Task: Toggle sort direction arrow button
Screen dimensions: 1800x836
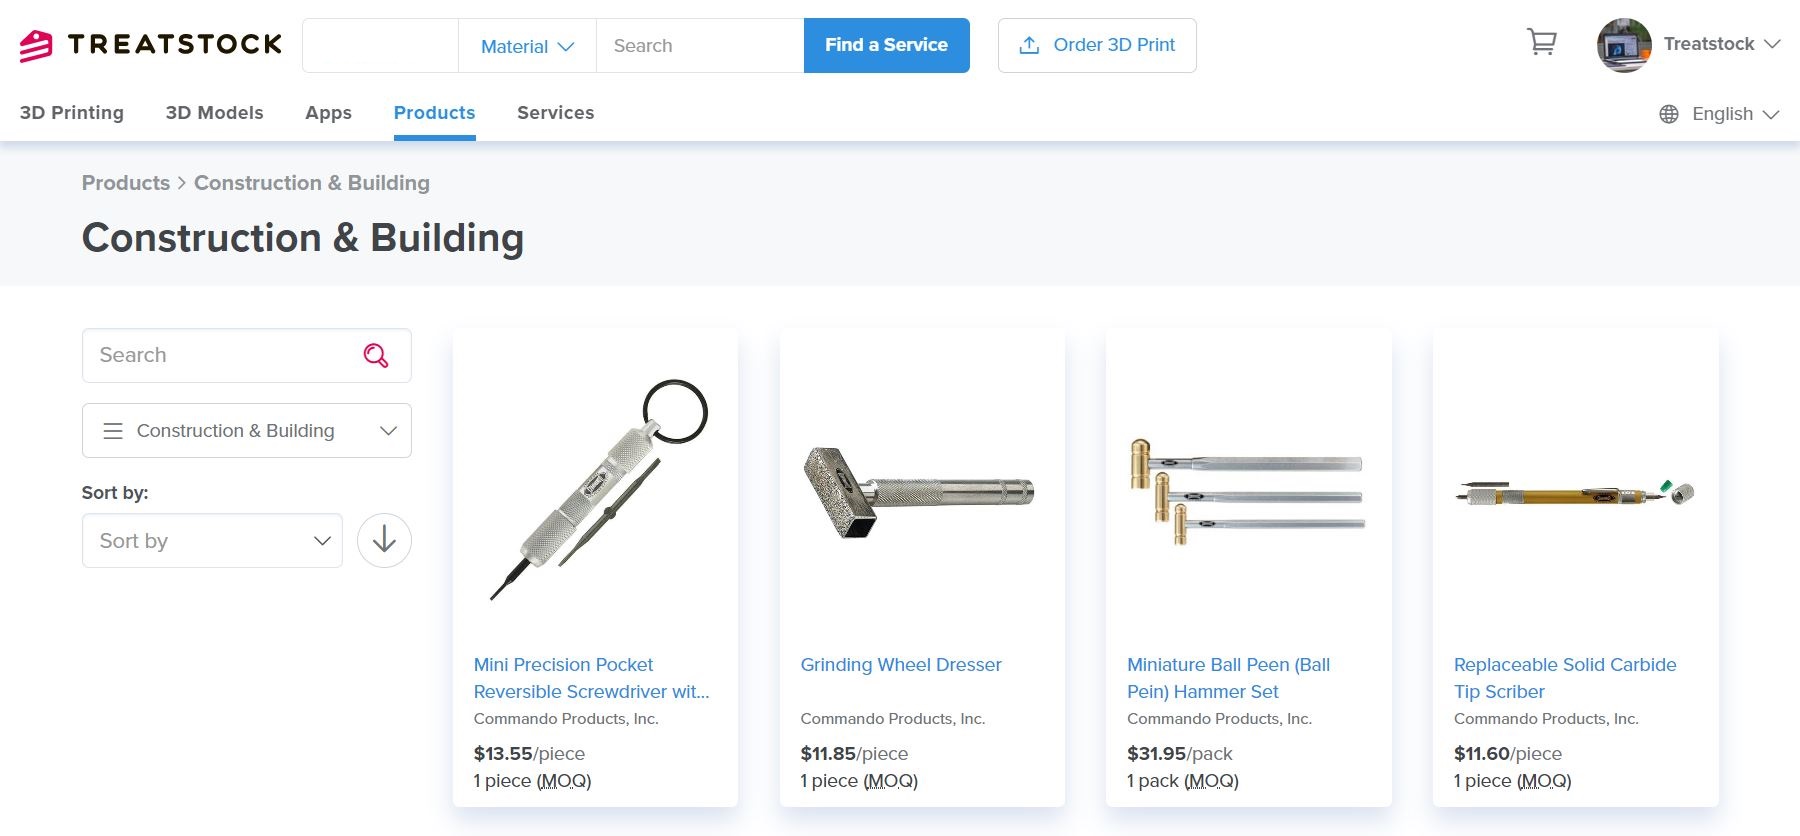Action: [x=384, y=541]
